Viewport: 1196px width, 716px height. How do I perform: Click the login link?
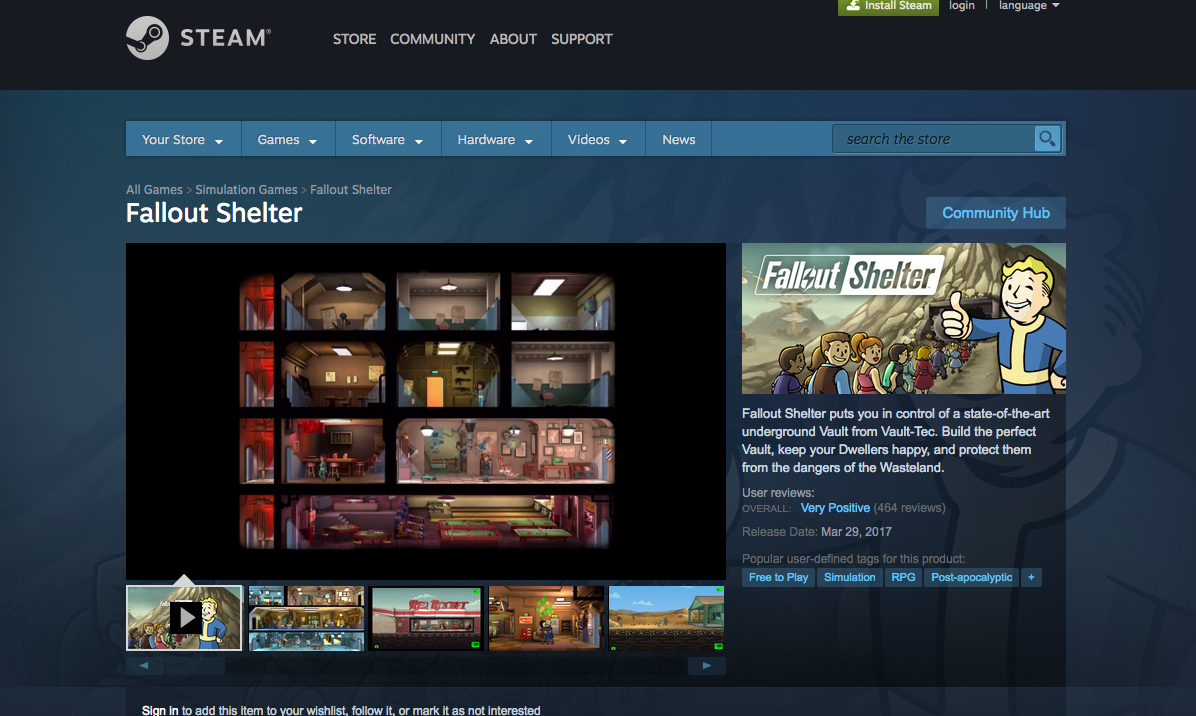point(962,5)
